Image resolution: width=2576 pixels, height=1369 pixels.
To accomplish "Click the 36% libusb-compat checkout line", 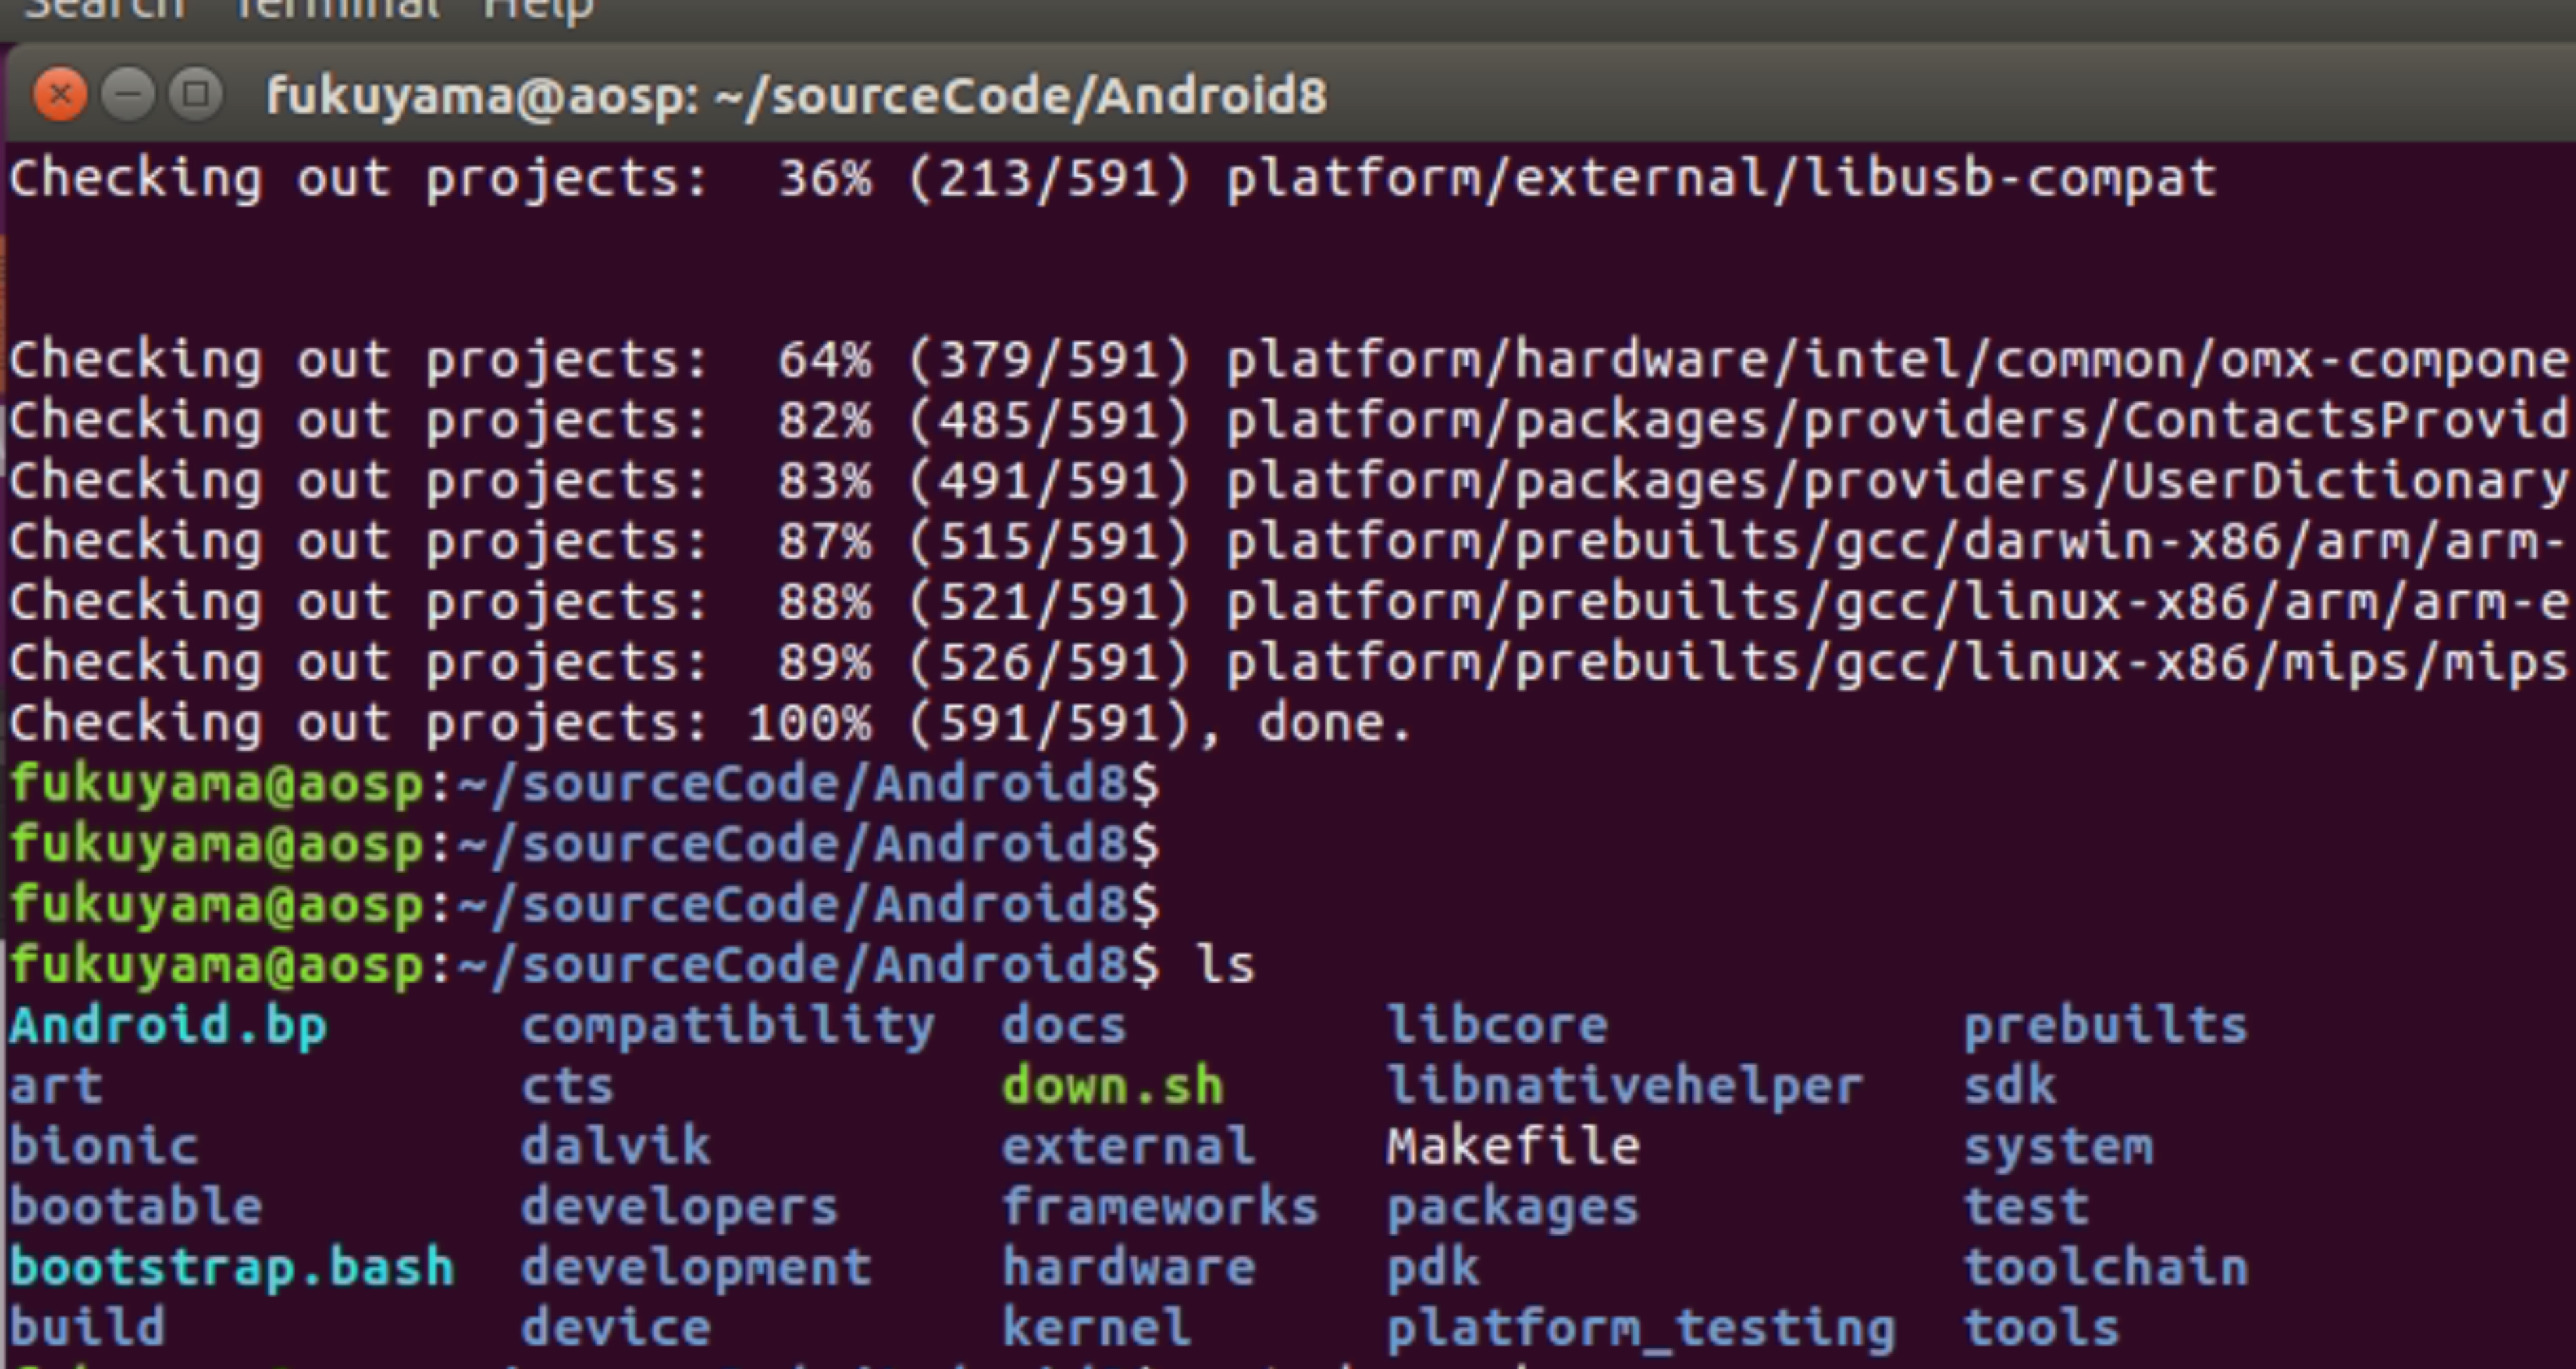I will (1112, 181).
